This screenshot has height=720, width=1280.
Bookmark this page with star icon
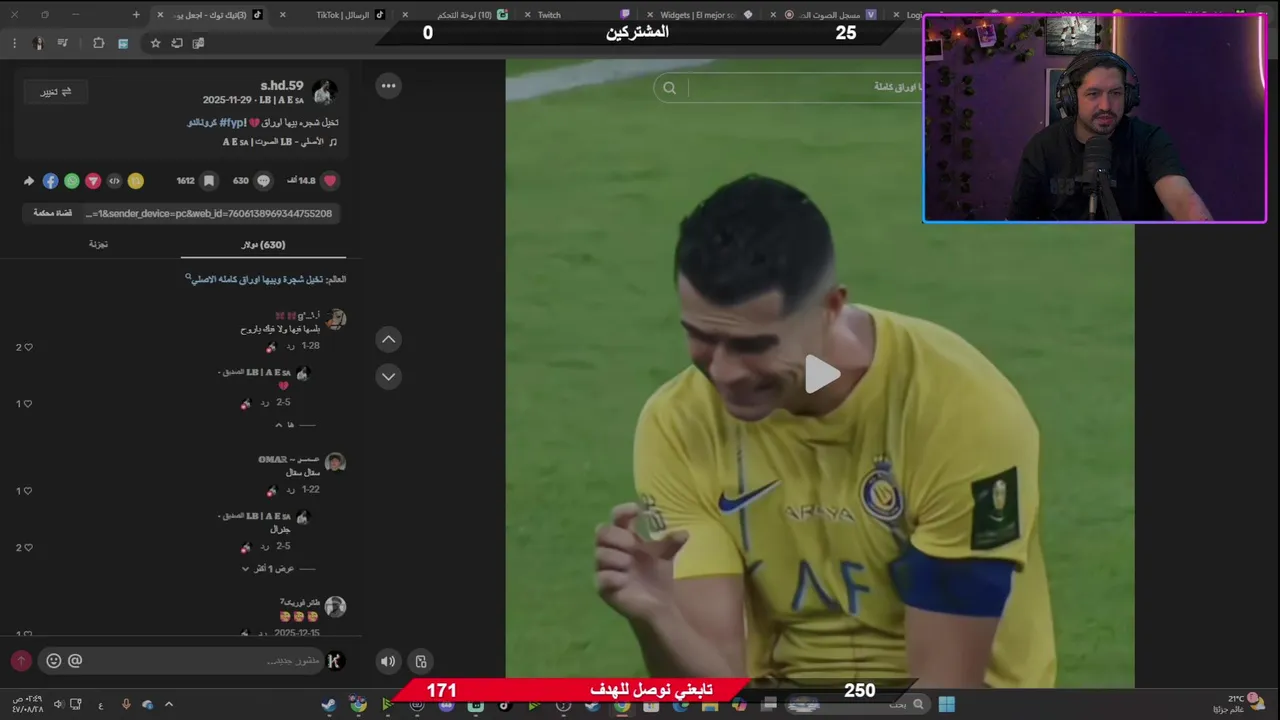click(x=155, y=43)
